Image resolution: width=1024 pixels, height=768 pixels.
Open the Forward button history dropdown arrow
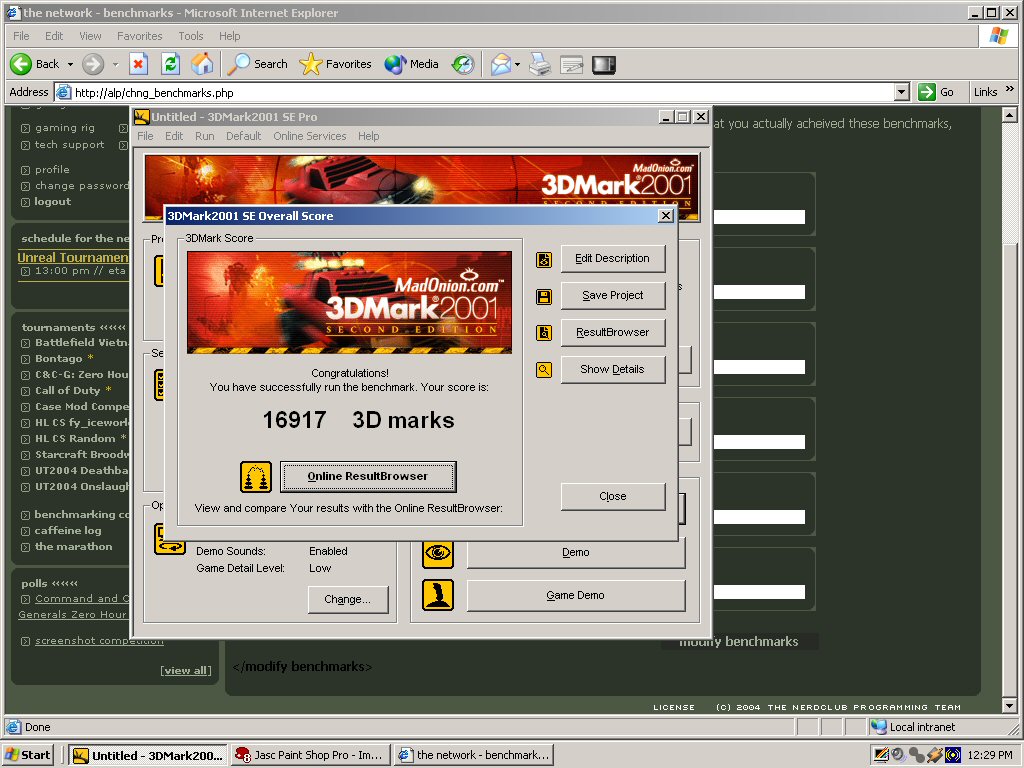115,65
